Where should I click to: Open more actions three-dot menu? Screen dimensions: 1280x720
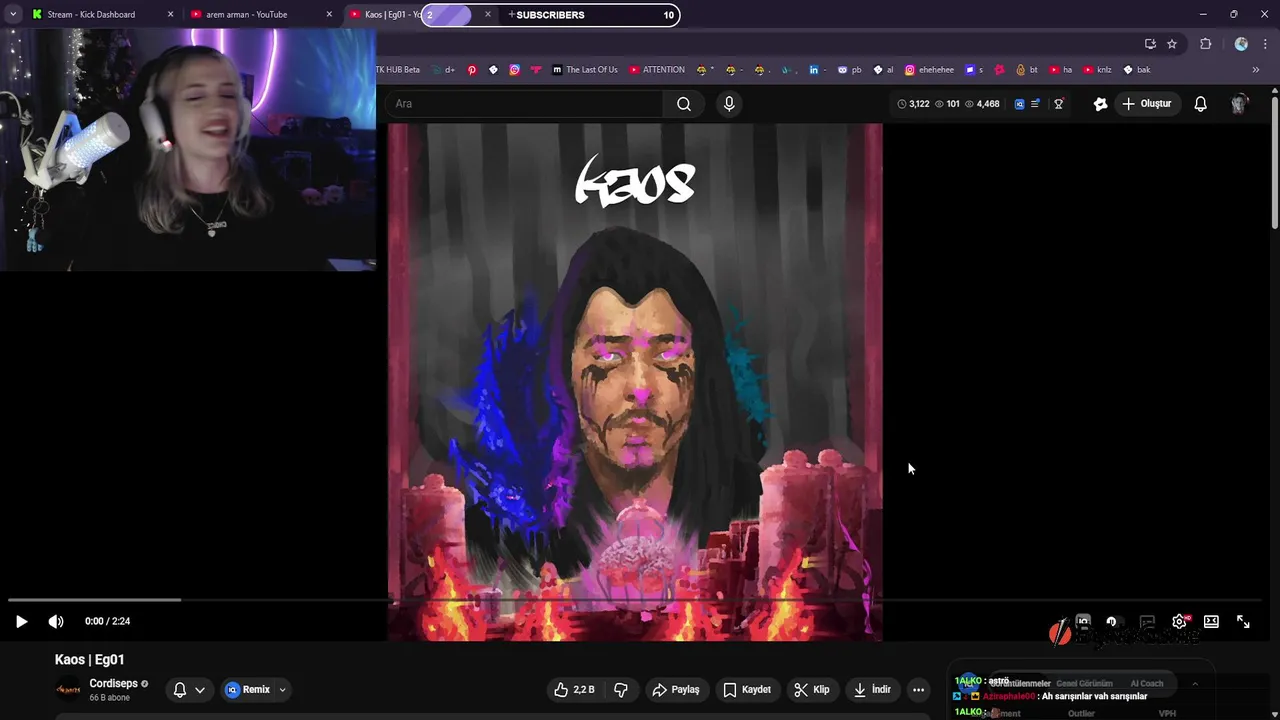(918, 689)
